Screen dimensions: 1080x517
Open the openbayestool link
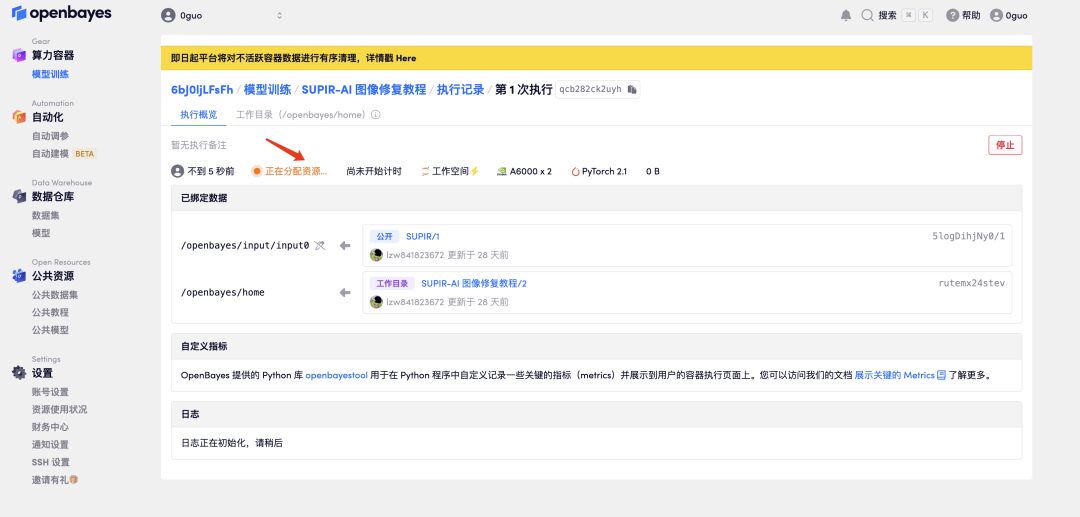click(339, 376)
